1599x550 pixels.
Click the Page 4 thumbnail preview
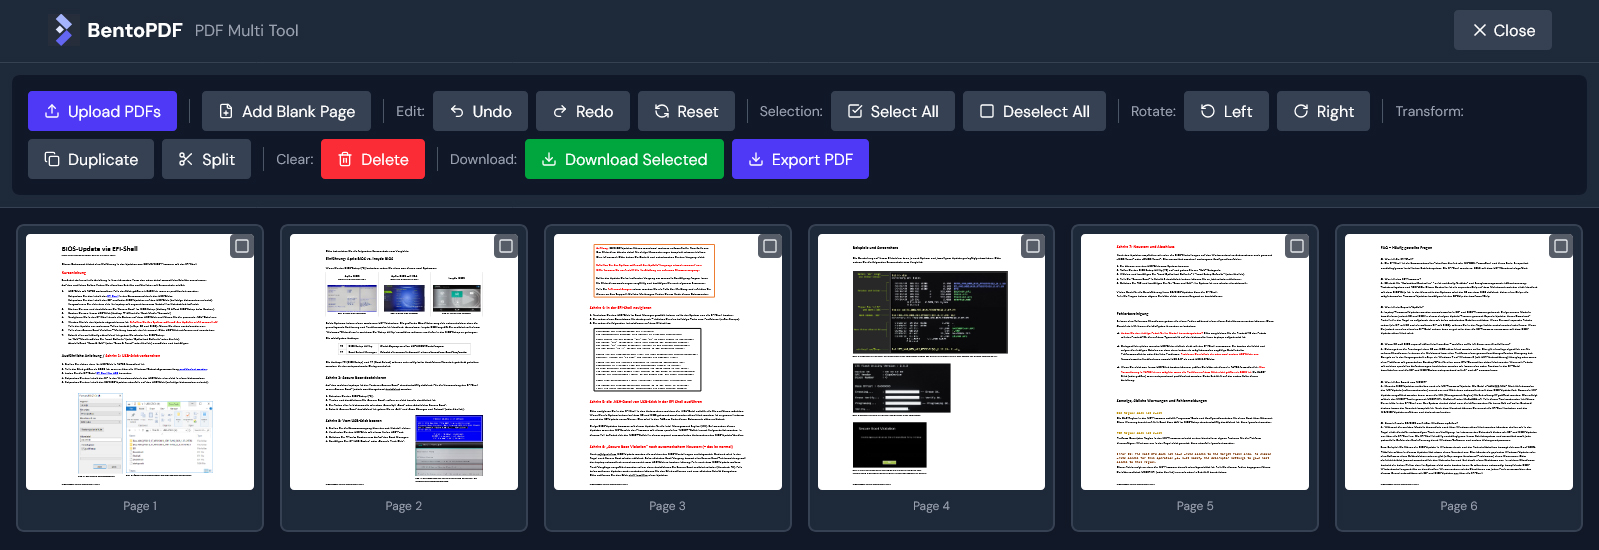[931, 362]
